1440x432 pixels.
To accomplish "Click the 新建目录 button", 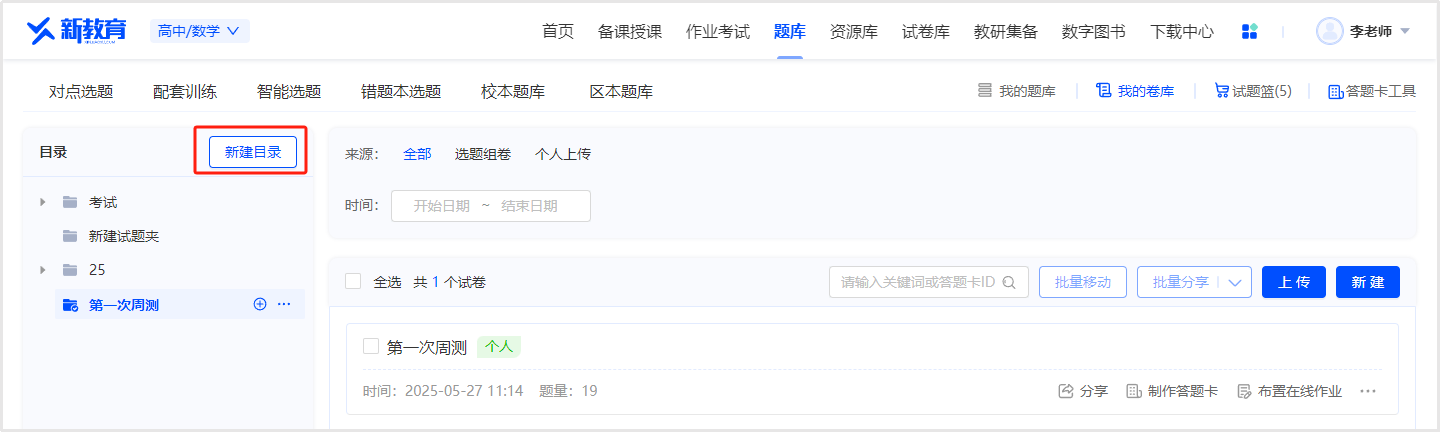I will pyautogui.click(x=253, y=152).
